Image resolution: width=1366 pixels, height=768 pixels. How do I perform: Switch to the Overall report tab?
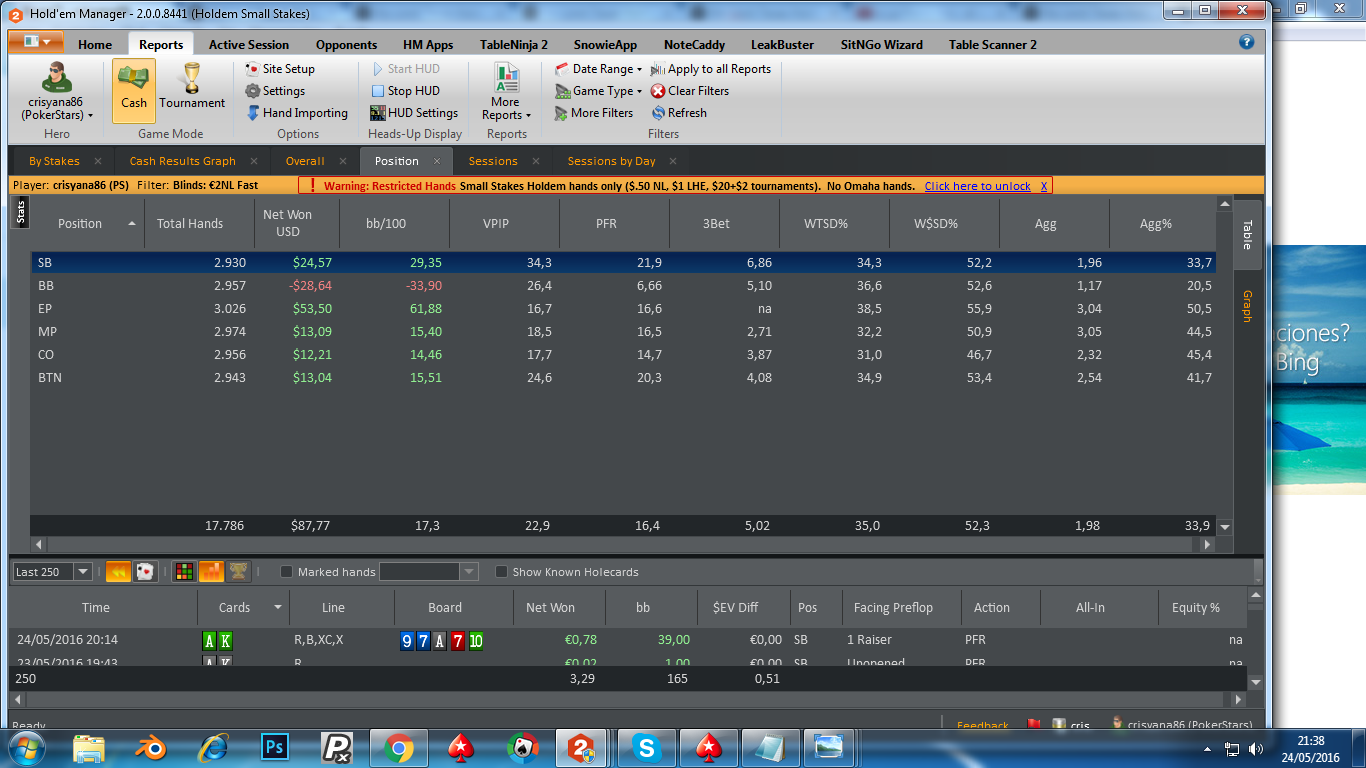coord(305,161)
